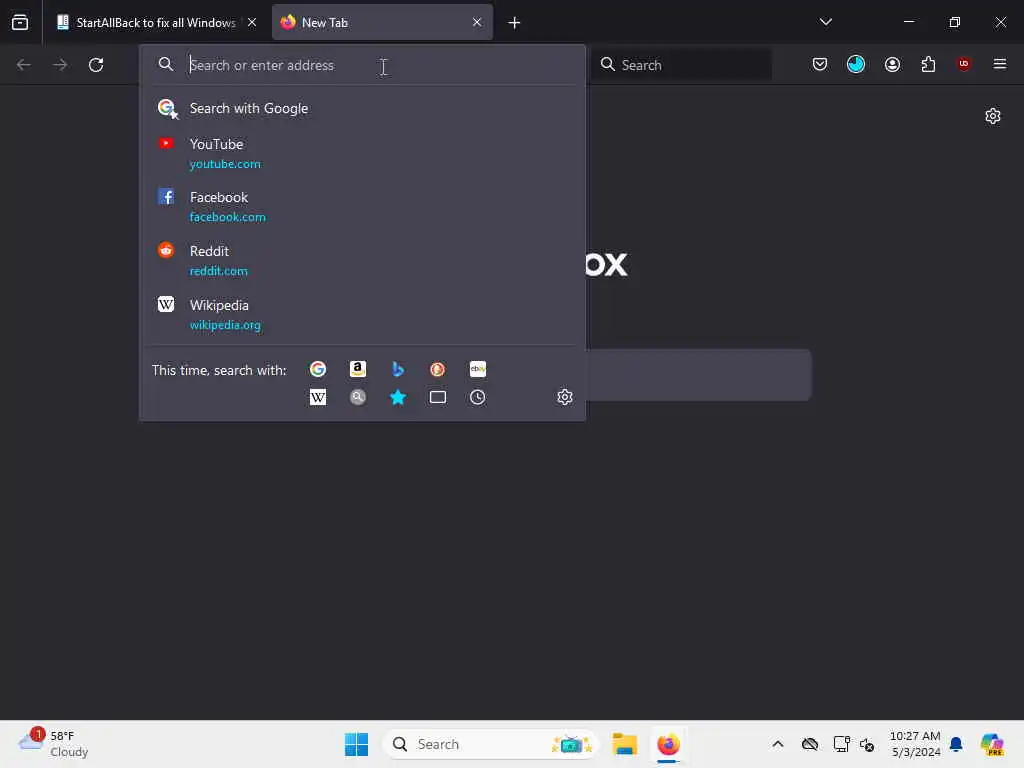Click OneDrive cloud tray icon
This screenshot has height=768, width=1024.
coord(810,744)
